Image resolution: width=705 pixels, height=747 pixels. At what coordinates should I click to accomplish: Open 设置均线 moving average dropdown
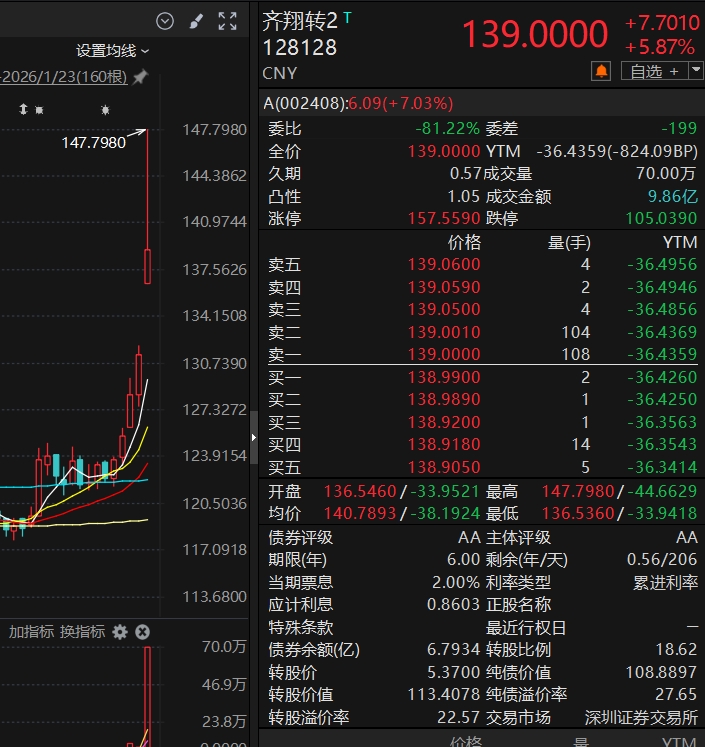(112, 50)
